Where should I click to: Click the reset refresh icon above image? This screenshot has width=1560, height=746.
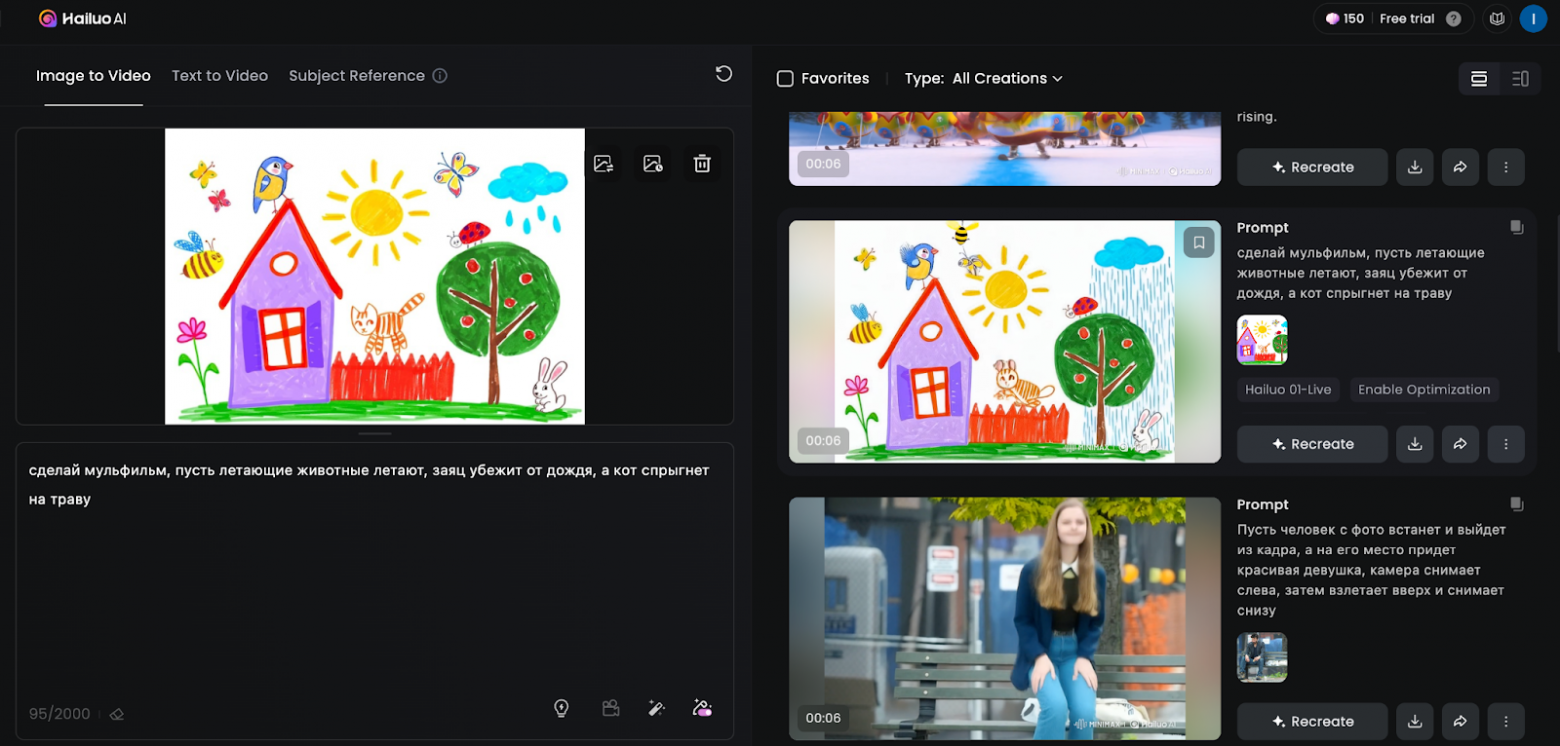[724, 74]
